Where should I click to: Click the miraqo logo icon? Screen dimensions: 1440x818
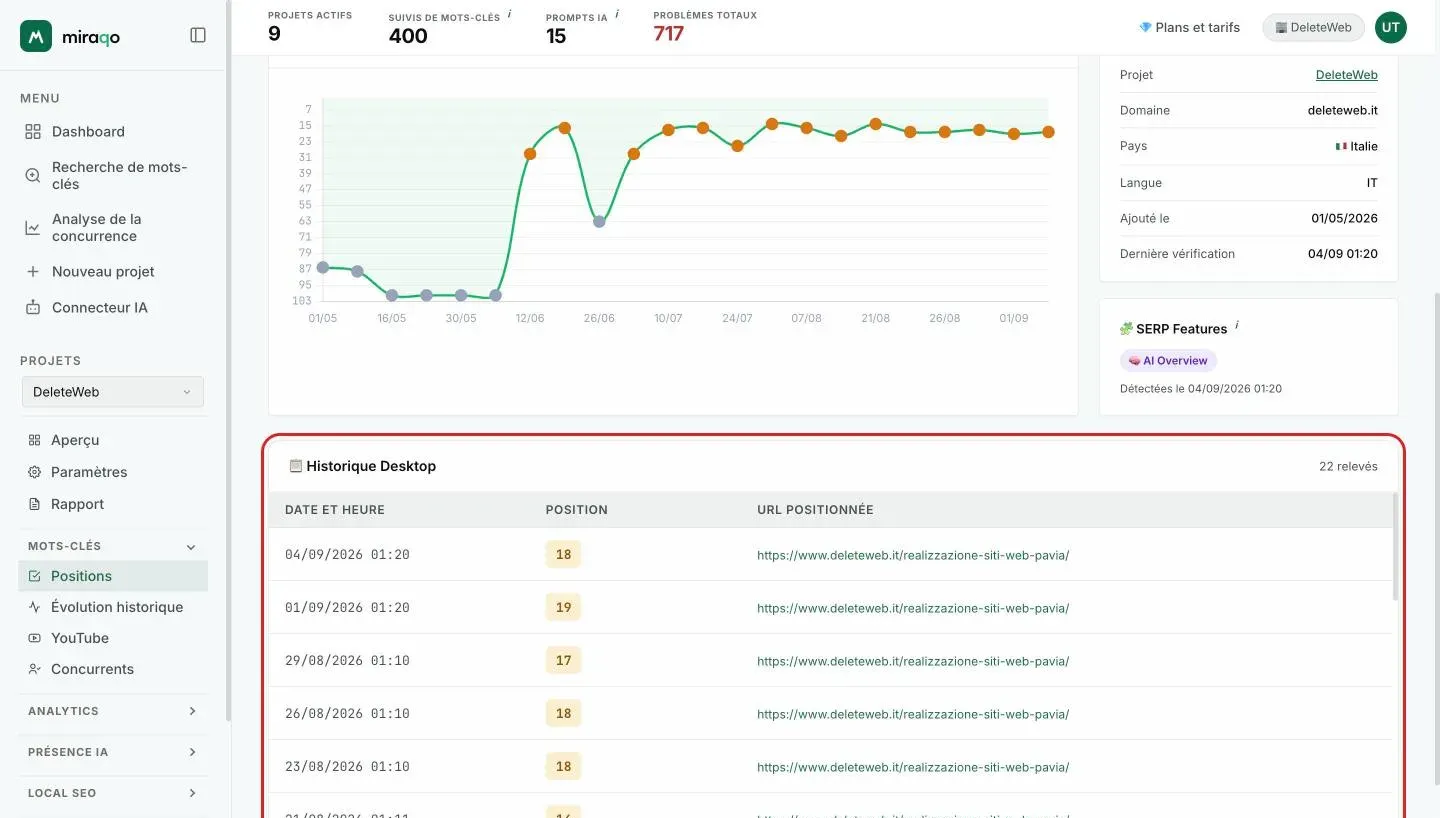click(x=36, y=36)
